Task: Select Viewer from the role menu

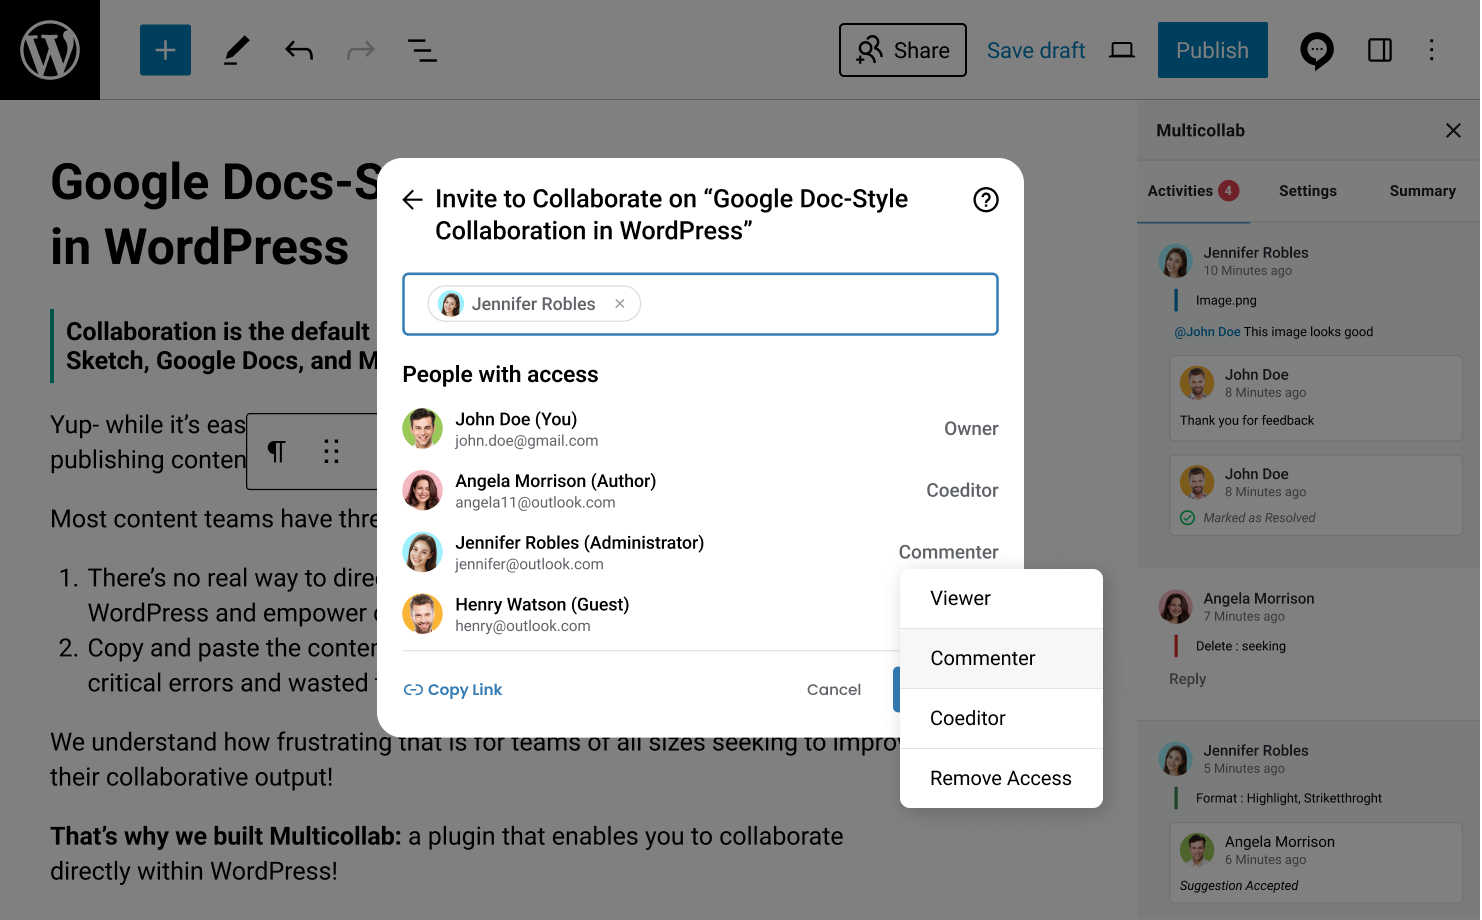Action: 1001,599
